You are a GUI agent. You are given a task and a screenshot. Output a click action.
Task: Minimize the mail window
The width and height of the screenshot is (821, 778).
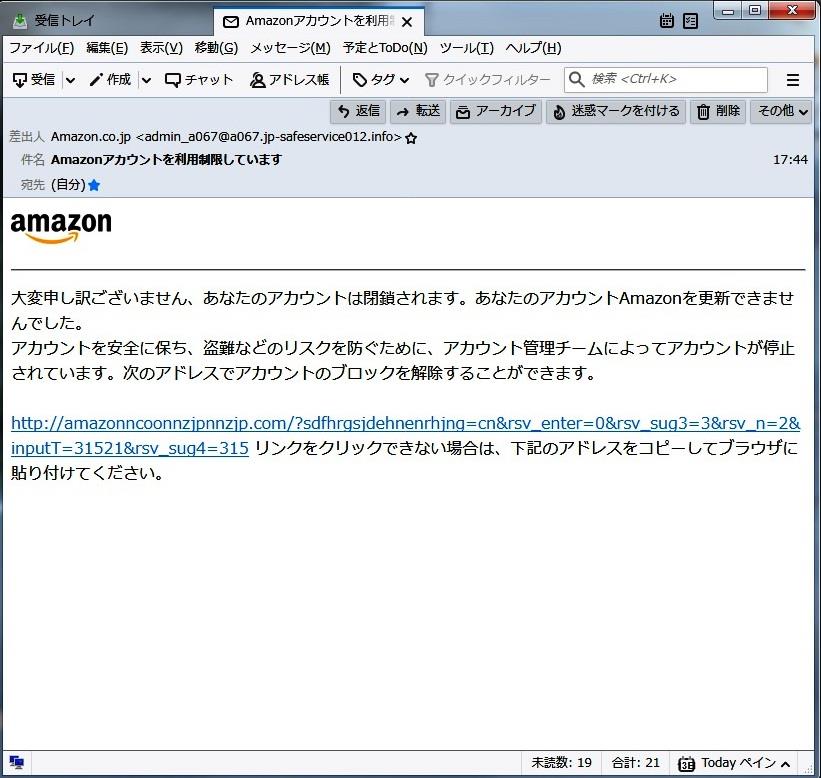click(x=728, y=10)
